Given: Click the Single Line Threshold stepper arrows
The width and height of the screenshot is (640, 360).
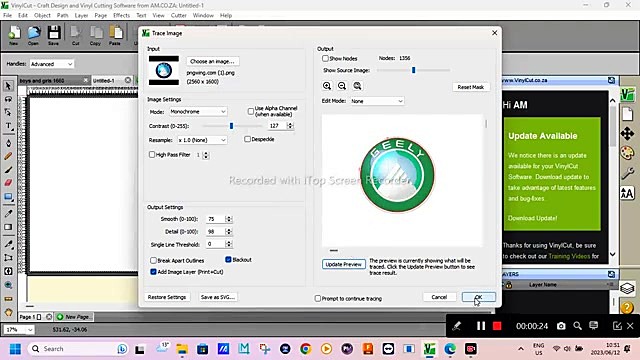Looking at the screenshot, I should (229, 244).
